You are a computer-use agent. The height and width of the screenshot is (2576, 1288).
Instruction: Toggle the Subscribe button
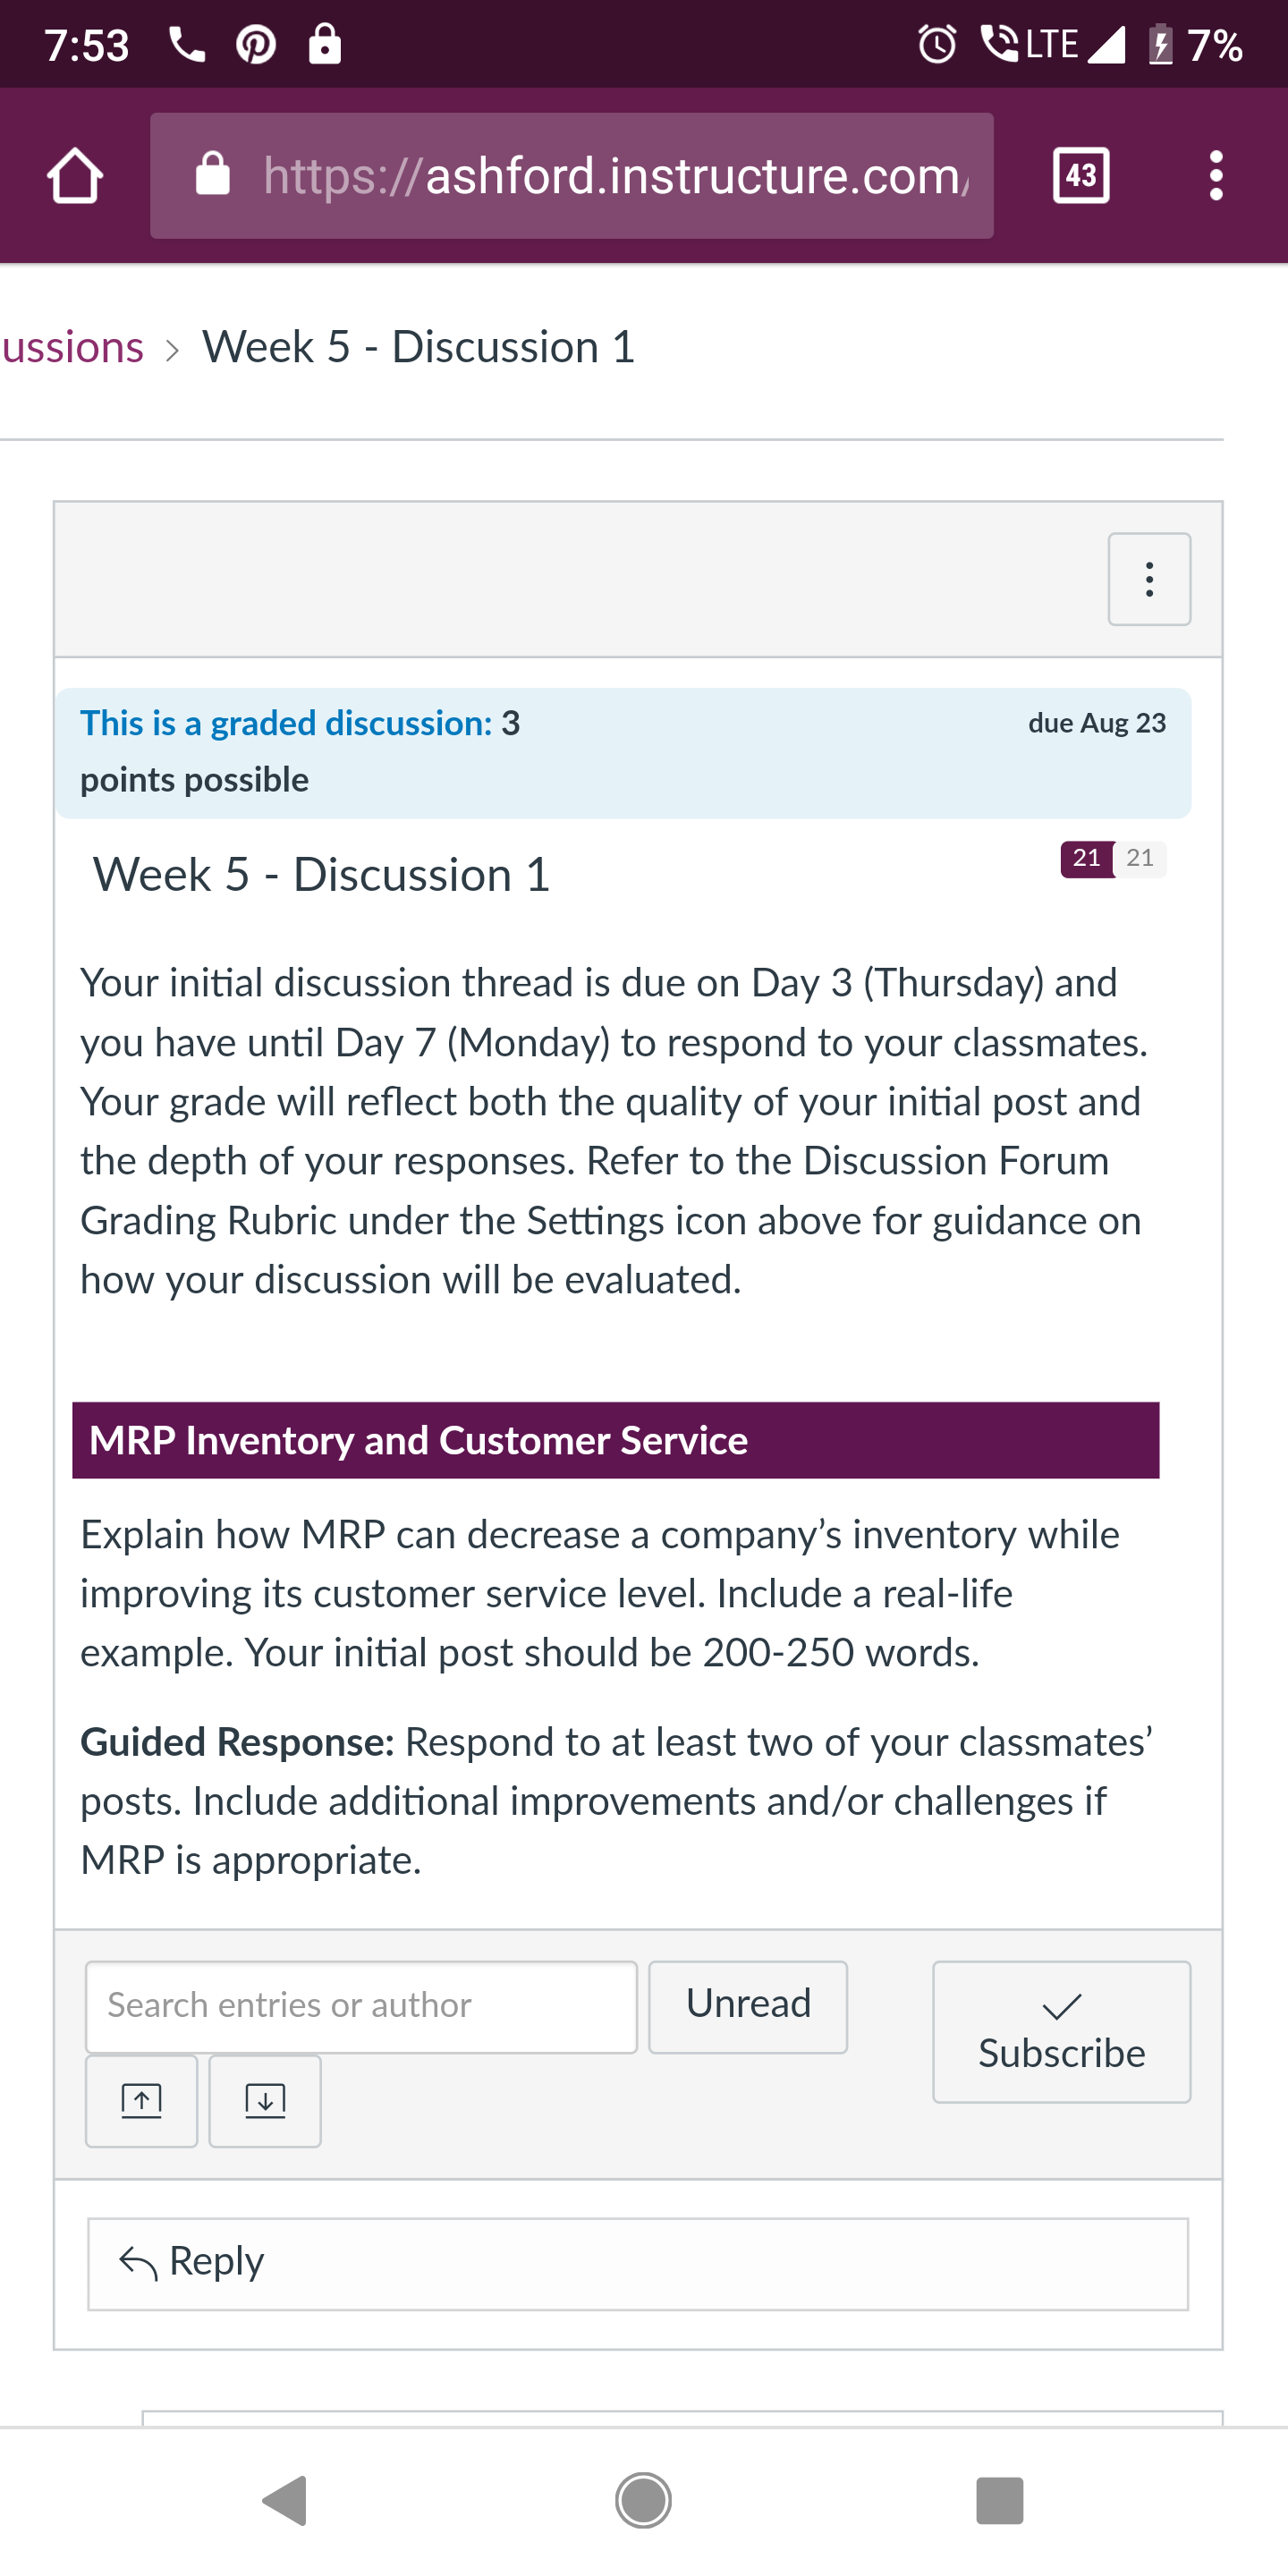tap(1061, 2031)
